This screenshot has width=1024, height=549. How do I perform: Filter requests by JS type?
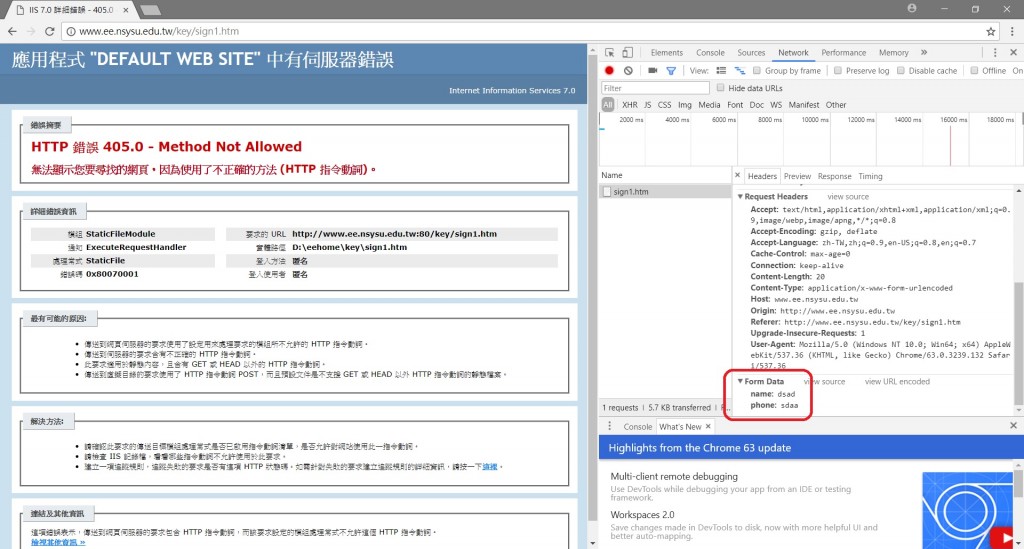coord(647,105)
